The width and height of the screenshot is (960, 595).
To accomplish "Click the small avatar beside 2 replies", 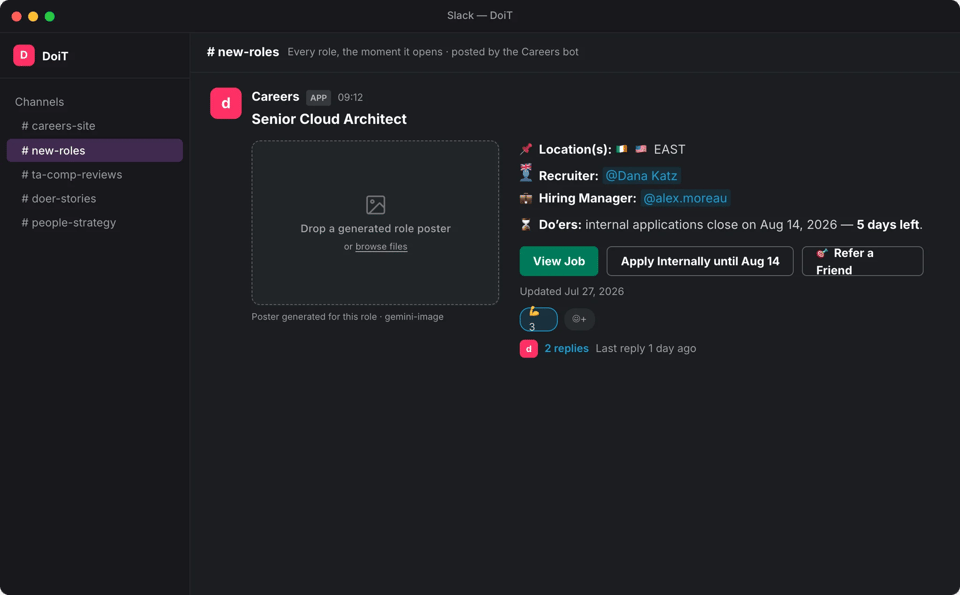I will click(x=528, y=348).
